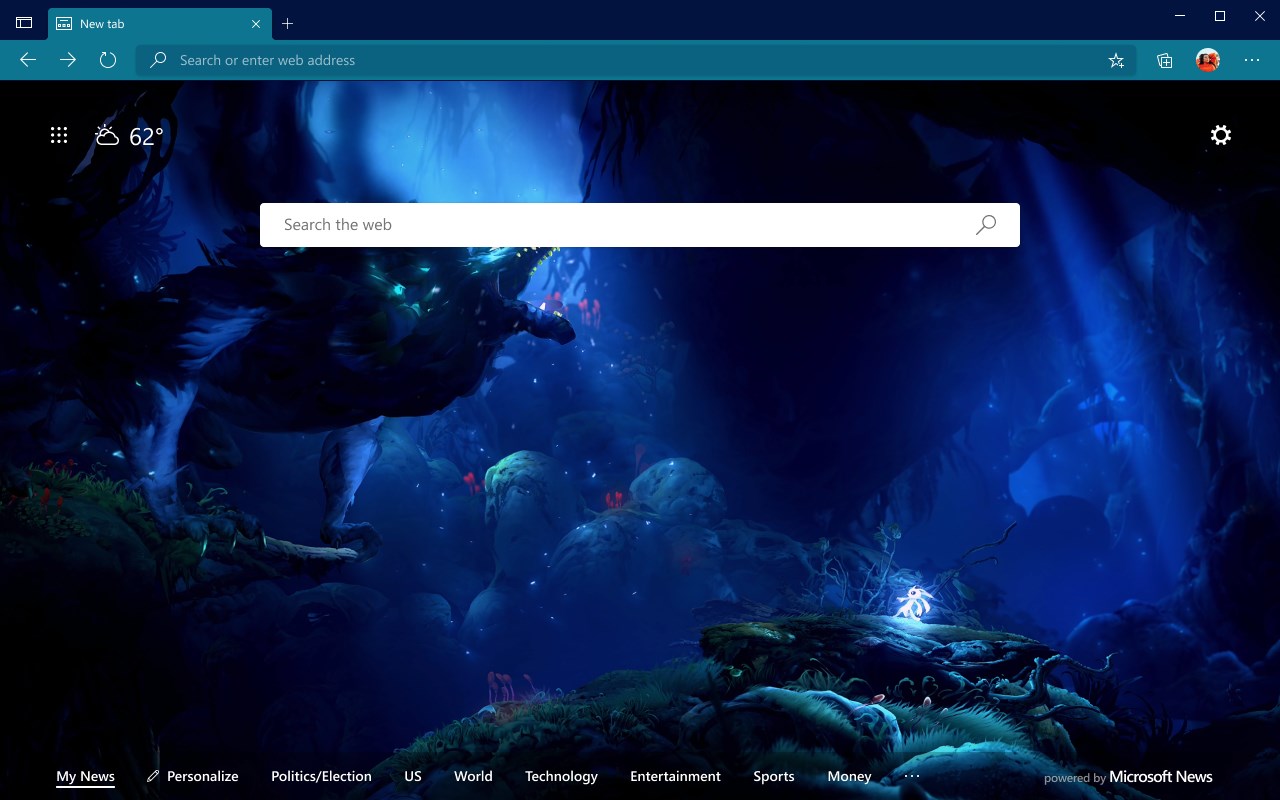
Task: Open browser Settings and more menu
Action: pos(1252,60)
